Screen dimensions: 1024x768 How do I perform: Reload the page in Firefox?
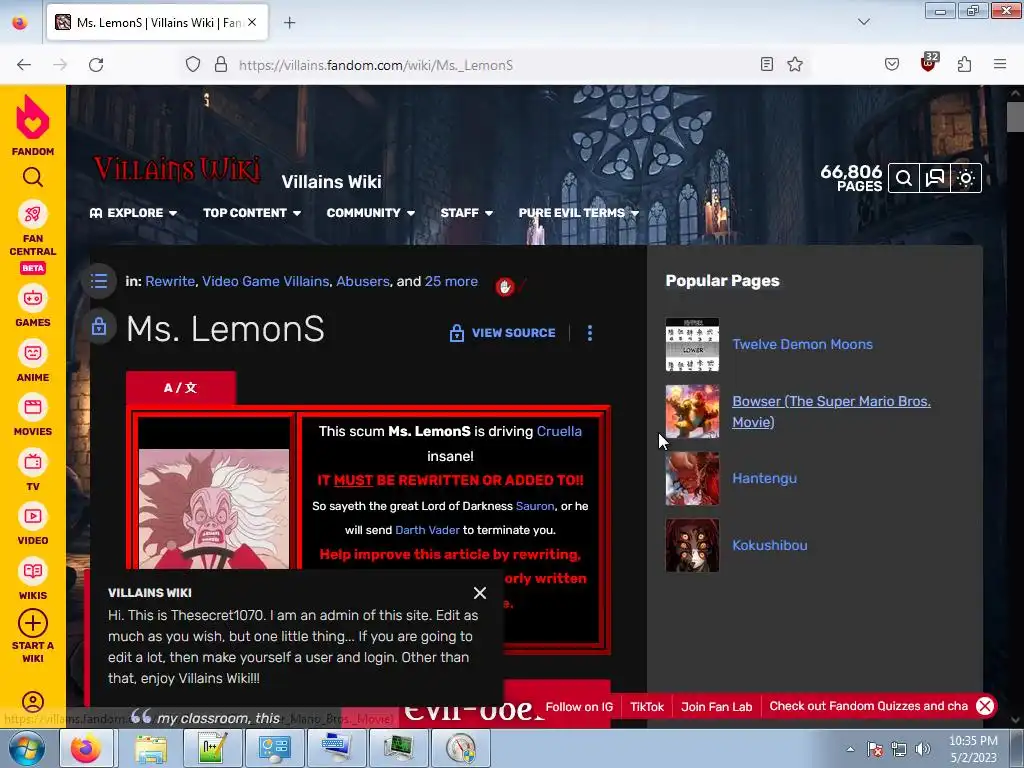pyautogui.click(x=96, y=65)
